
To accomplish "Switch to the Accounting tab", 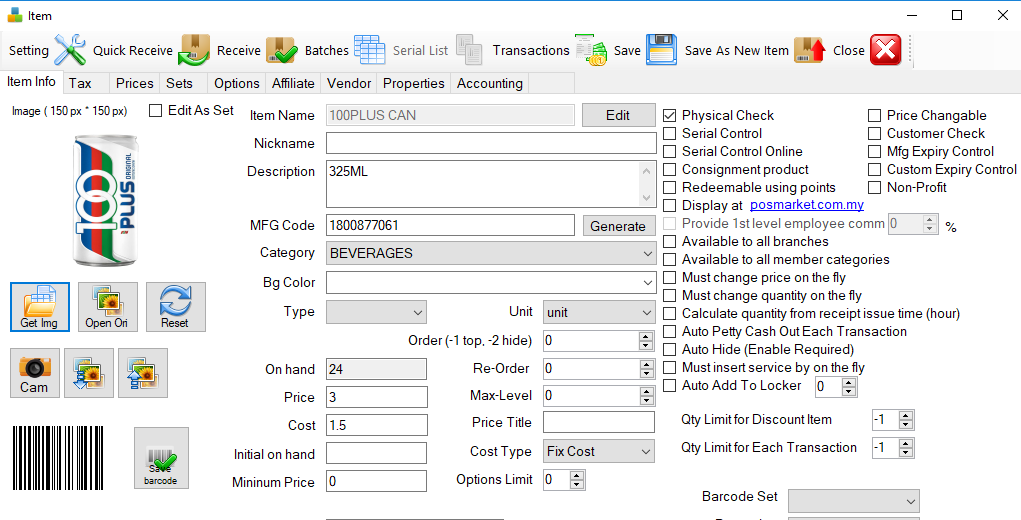I will (x=490, y=83).
